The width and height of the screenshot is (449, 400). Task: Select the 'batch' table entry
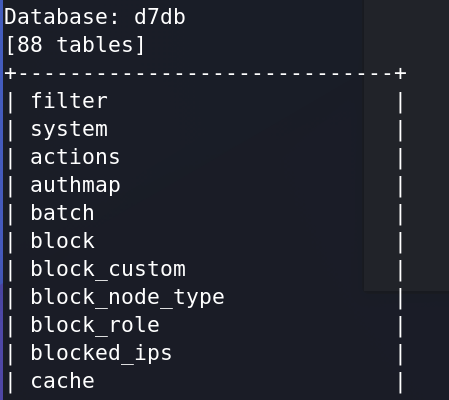coord(62,212)
